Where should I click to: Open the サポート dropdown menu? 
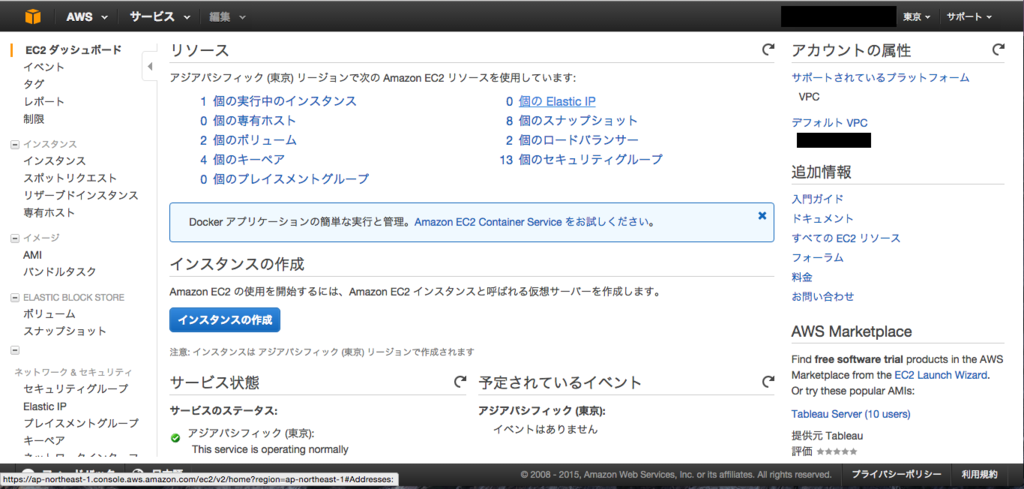[969, 17]
